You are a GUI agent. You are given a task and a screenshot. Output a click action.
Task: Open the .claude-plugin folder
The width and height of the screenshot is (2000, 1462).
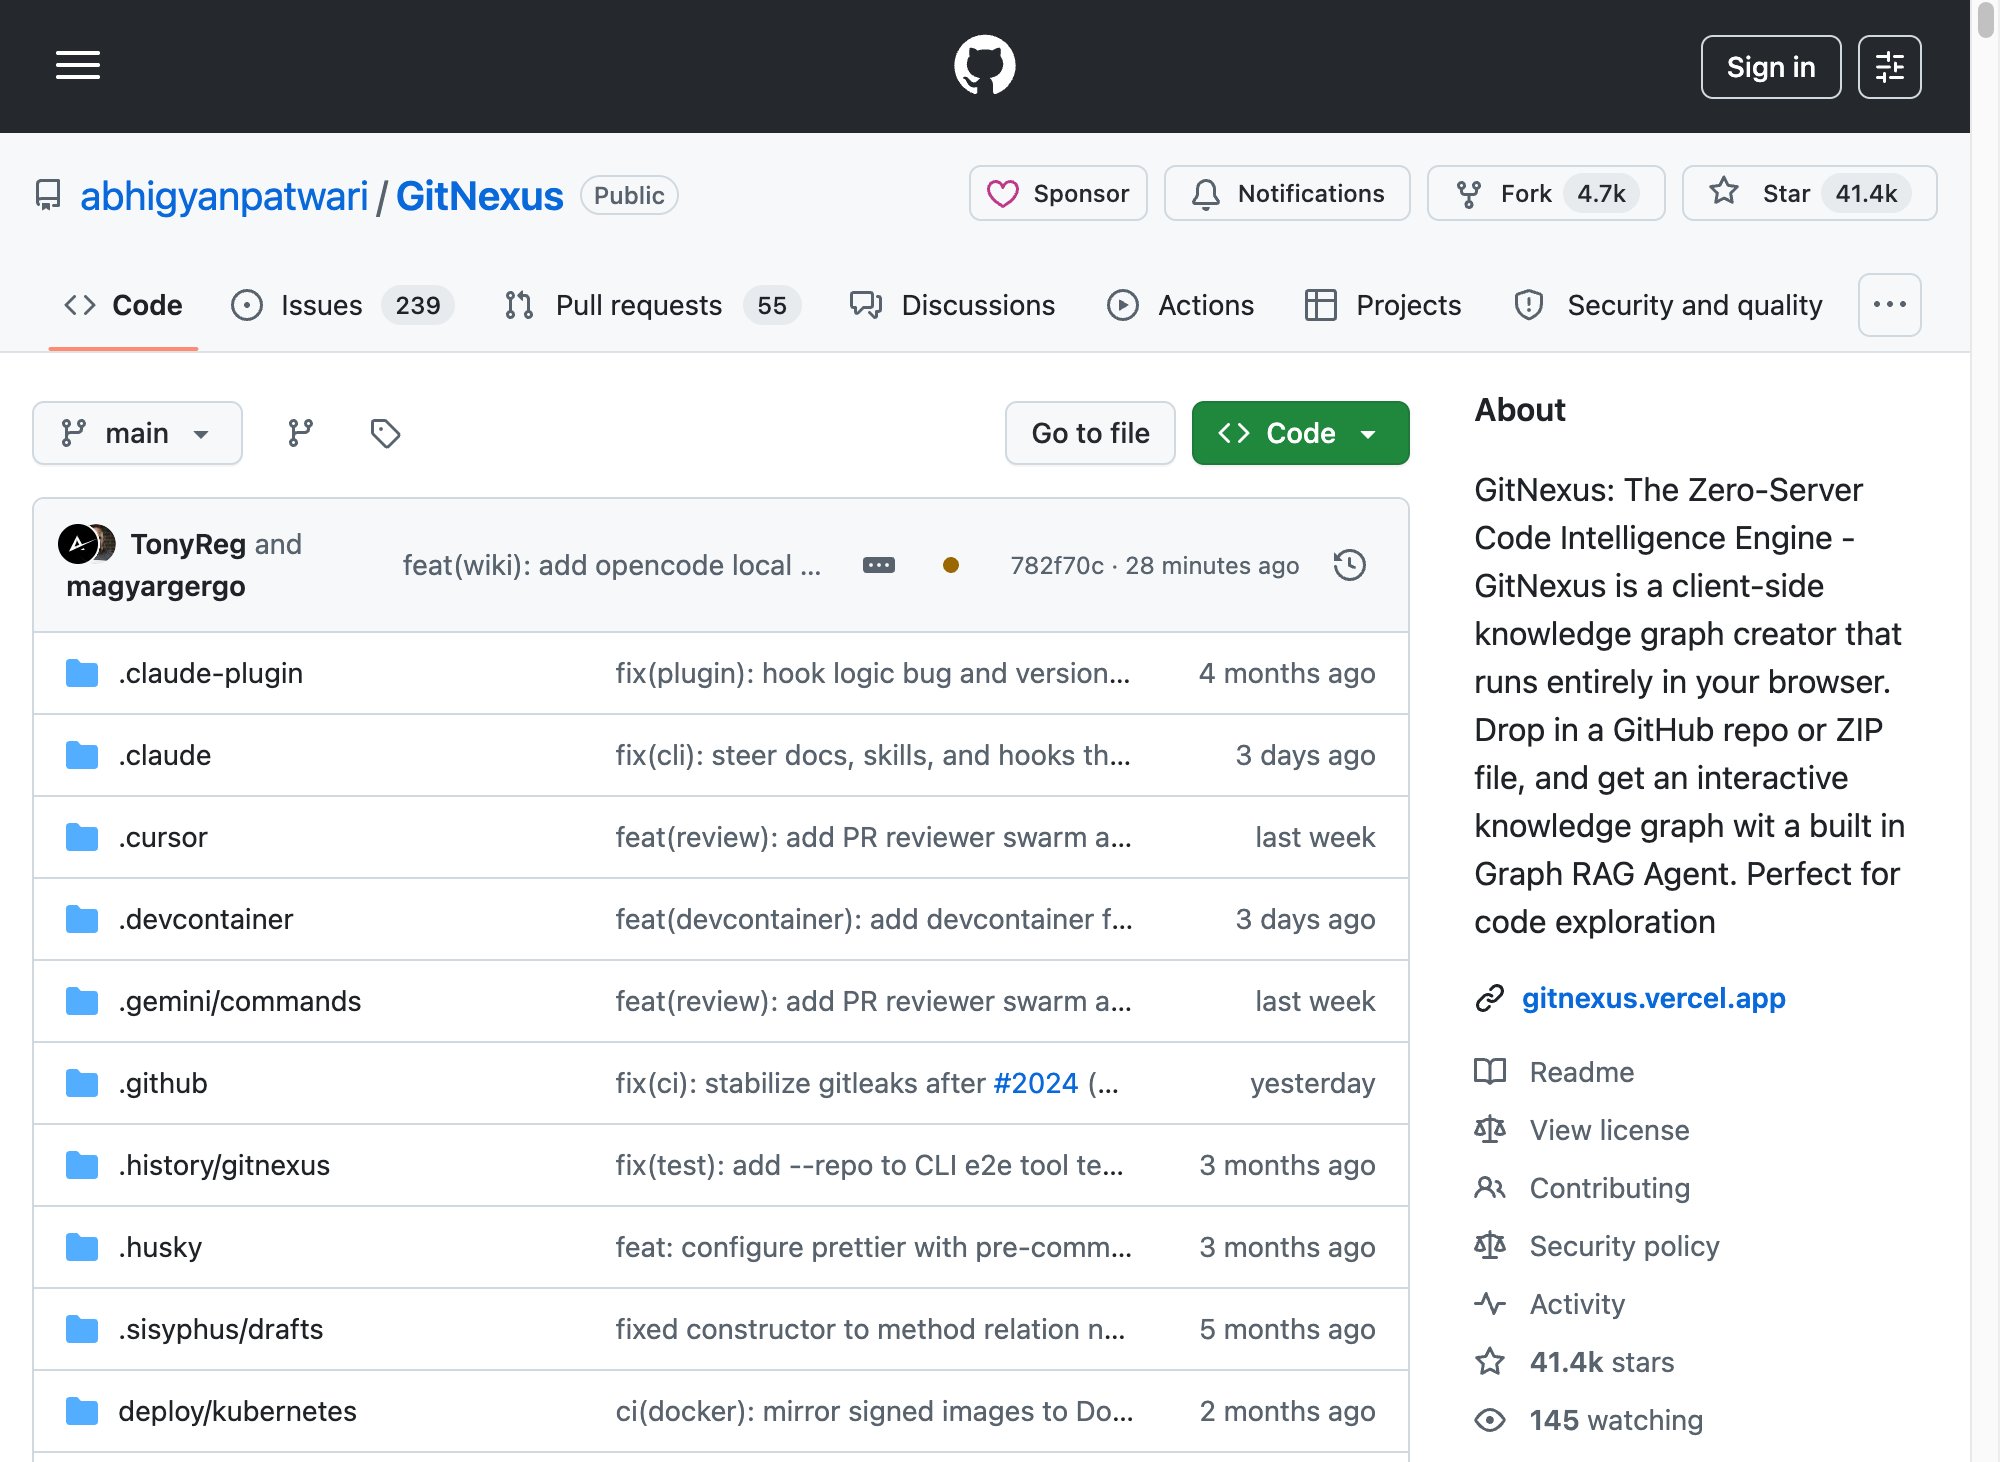pos(211,673)
